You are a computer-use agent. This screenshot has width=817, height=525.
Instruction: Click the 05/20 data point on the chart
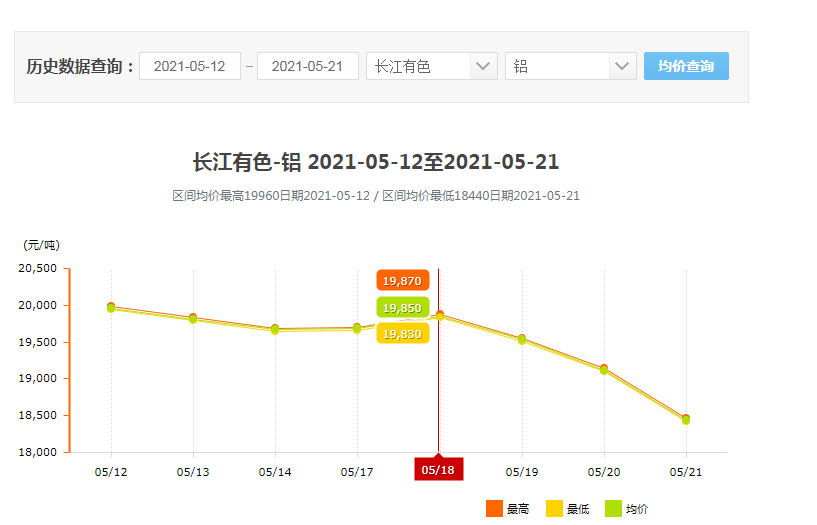[604, 369]
